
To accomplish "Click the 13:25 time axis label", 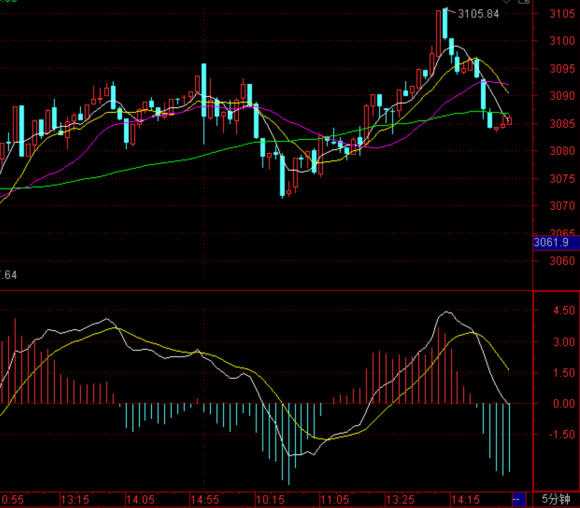I will click(x=400, y=500).
